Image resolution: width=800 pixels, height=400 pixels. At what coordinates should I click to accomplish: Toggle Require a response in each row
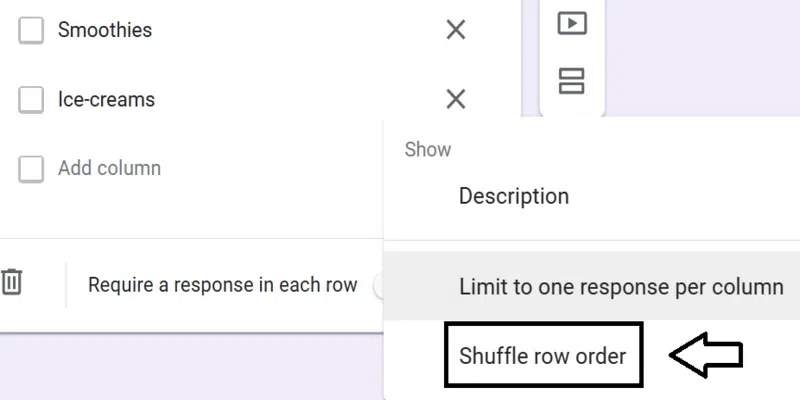378,285
